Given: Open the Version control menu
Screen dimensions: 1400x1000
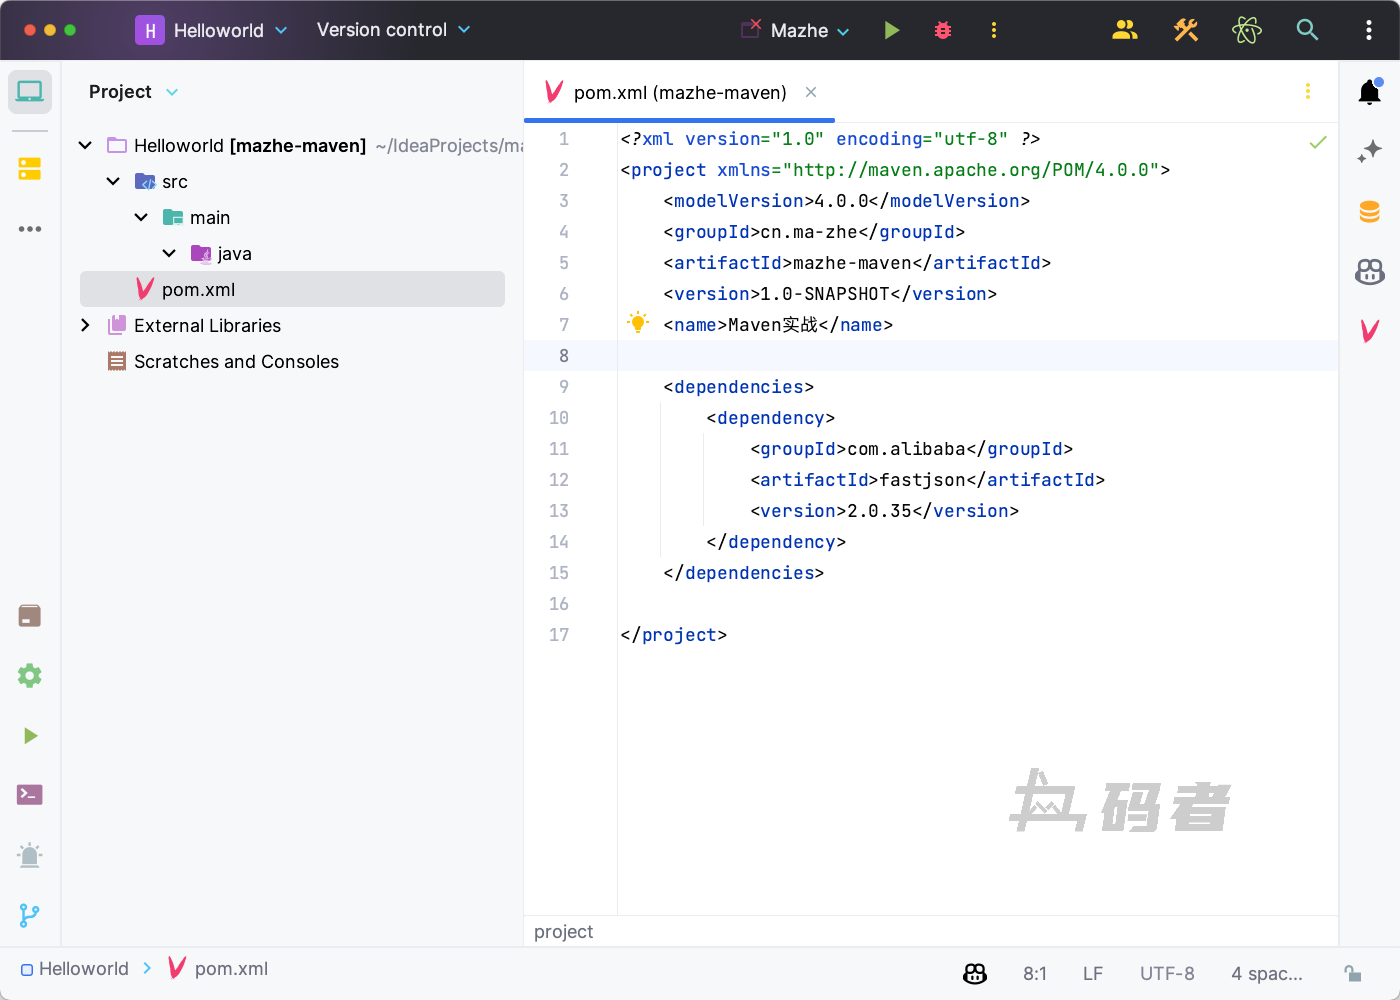Looking at the screenshot, I should 393,30.
